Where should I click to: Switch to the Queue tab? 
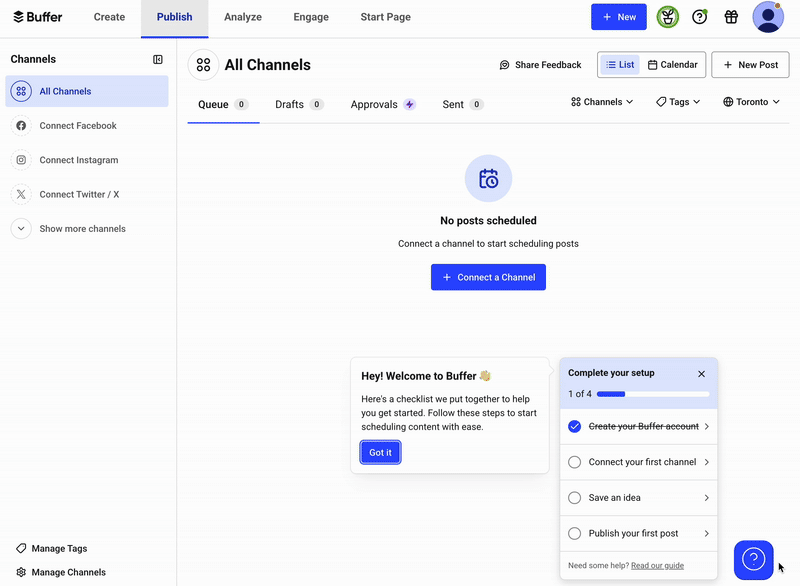coord(223,105)
